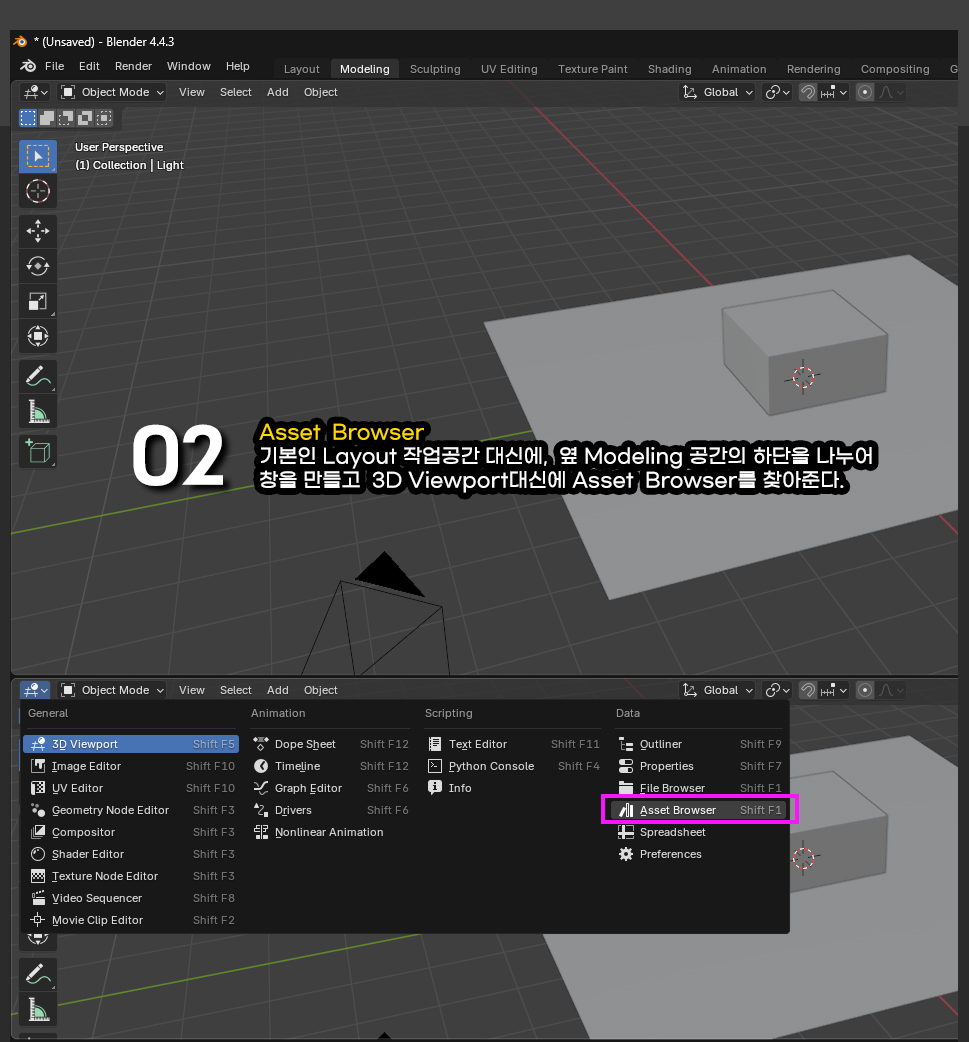This screenshot has height=1042, width=969.
Task: Open snapping options dropdown in upper header
Action: pyautogui.click(x=834, y=92)
